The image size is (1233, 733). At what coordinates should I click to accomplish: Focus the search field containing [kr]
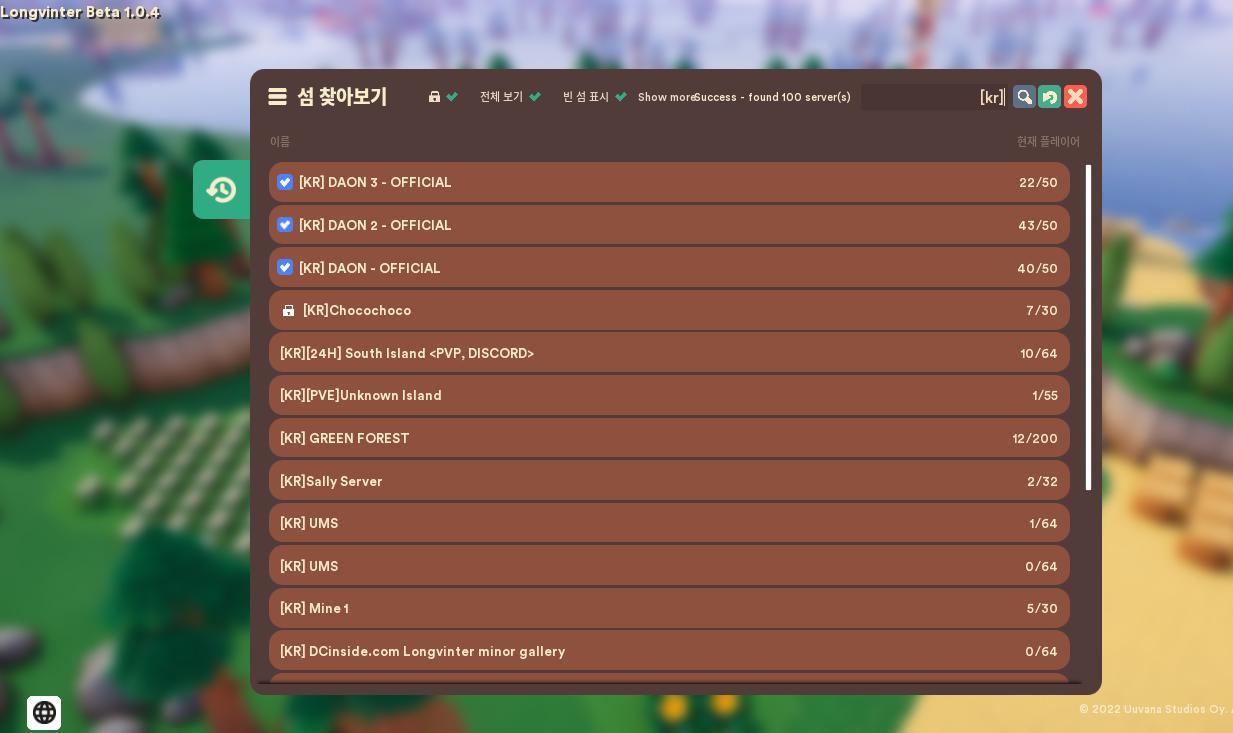[932, 97]
